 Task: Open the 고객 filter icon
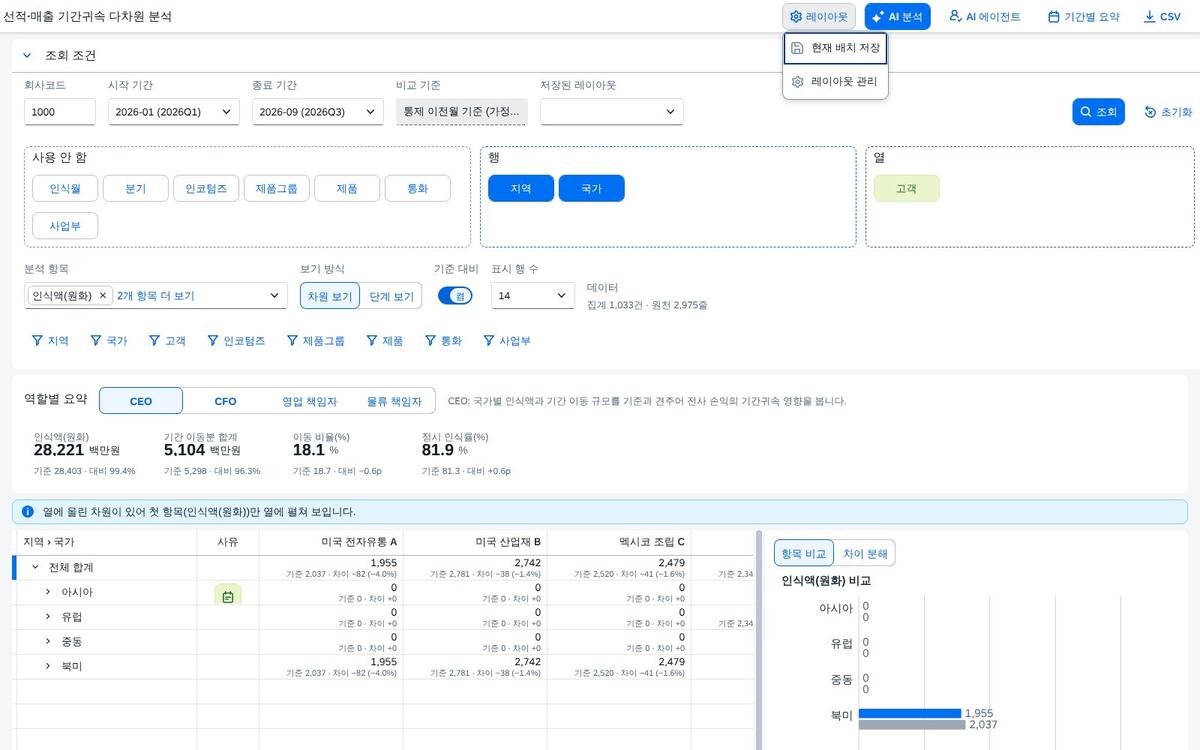(x=154, y=341)
